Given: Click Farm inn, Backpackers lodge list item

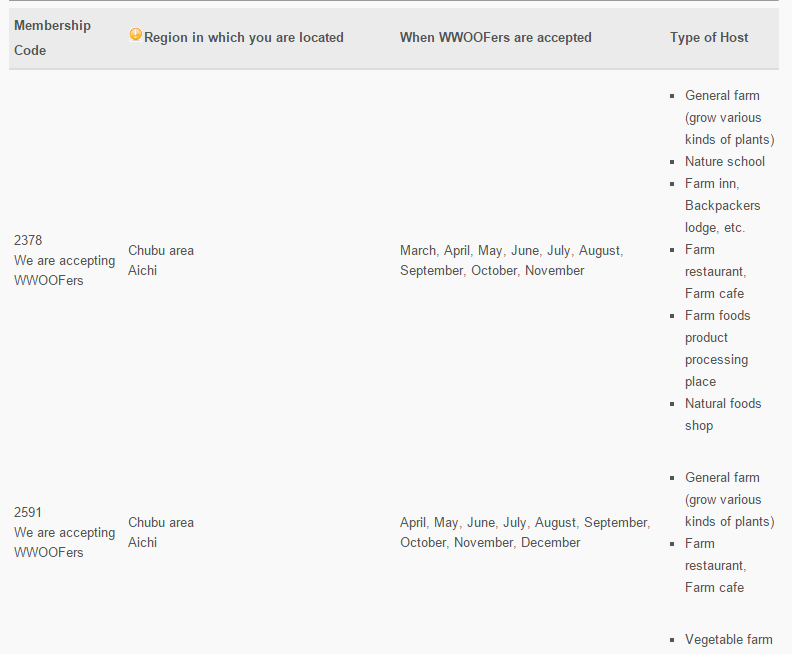Looking at the screenshot, I should [723, 206].
